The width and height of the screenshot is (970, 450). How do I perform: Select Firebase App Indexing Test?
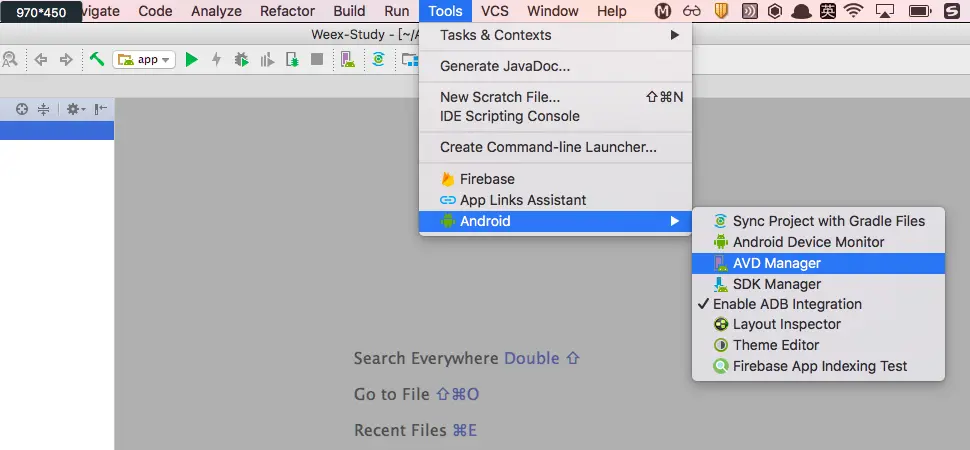pos(818,366)
